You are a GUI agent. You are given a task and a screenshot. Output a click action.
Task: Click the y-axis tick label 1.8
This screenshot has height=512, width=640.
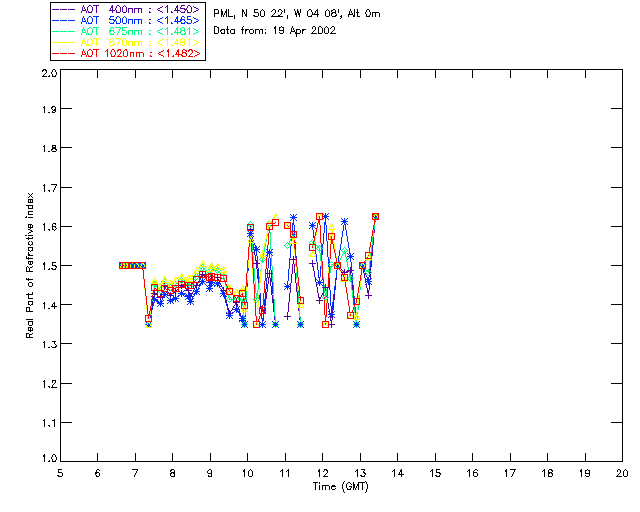click(x=49, y=148)
